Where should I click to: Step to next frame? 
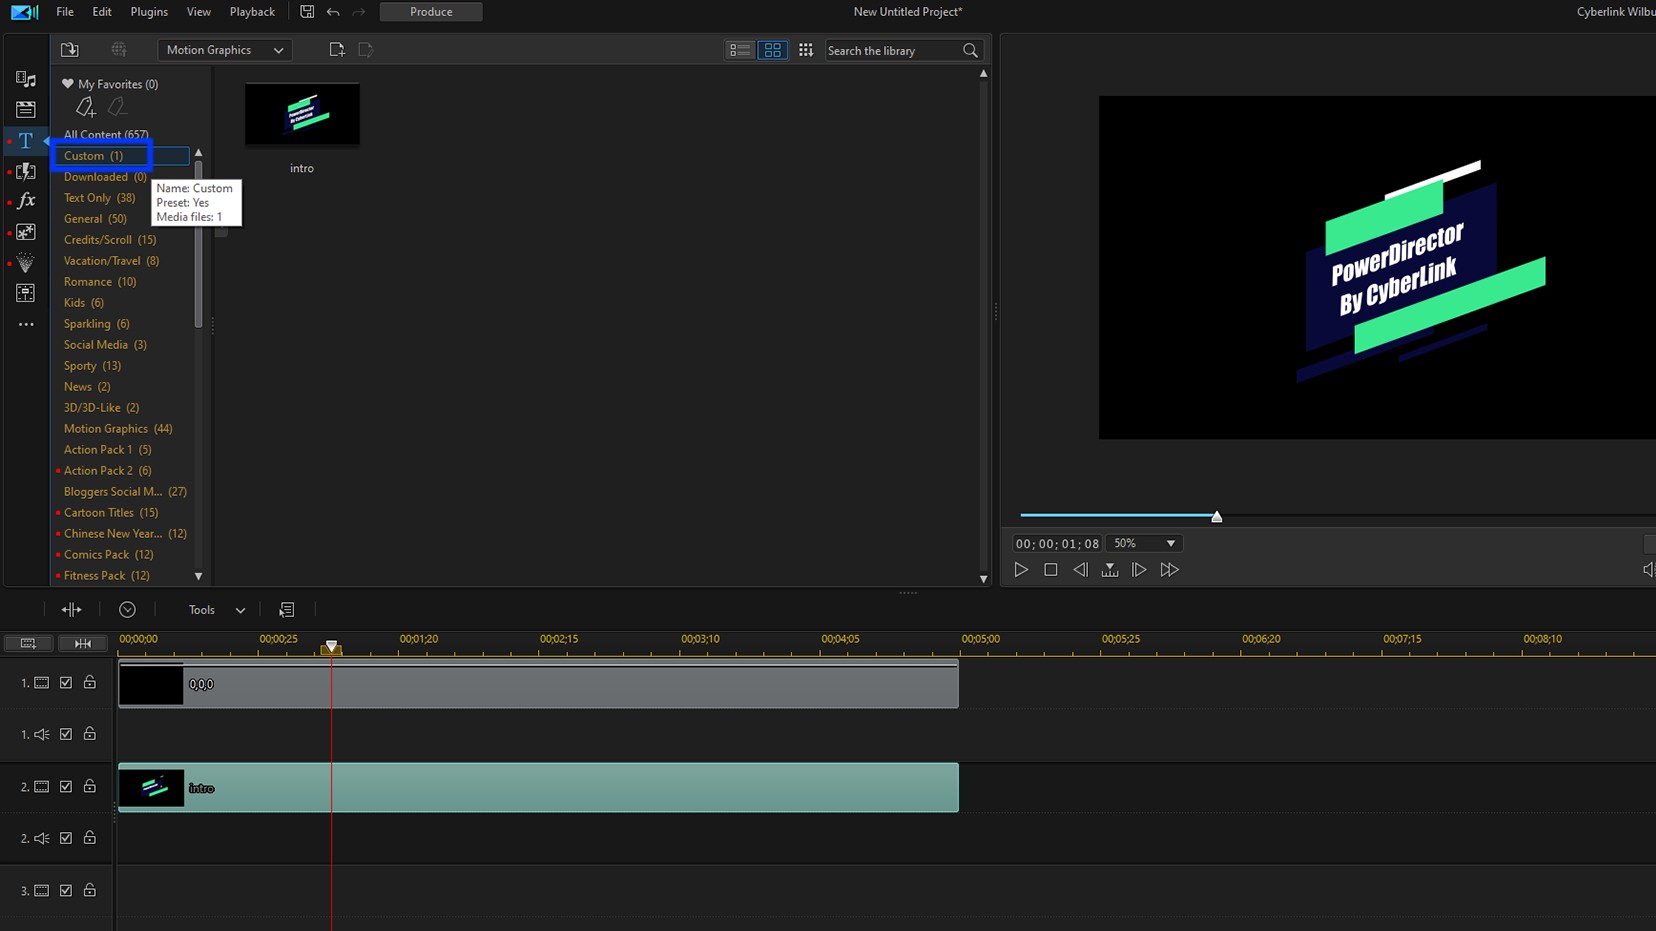[1139, 570]
